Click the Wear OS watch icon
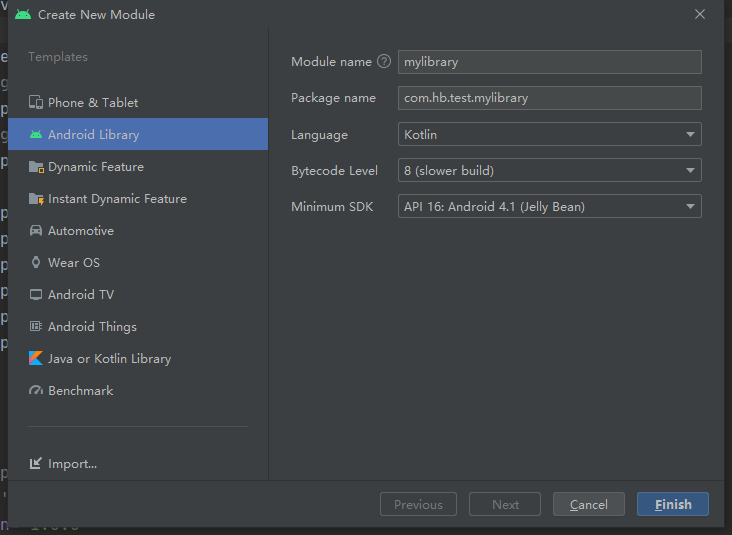 (36, 262)
